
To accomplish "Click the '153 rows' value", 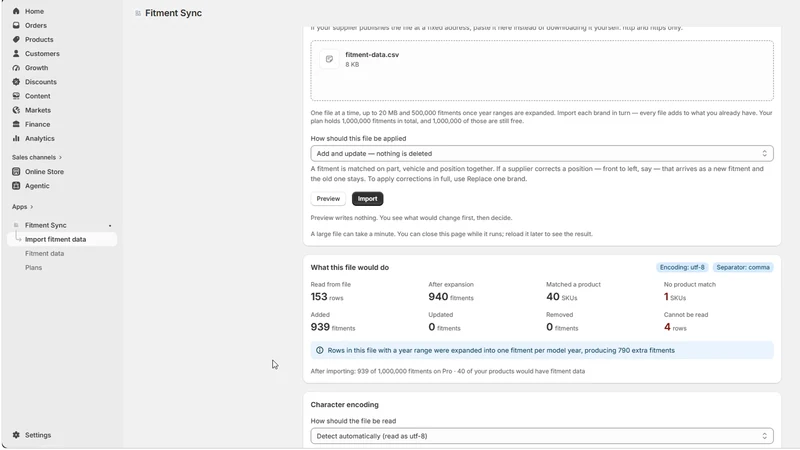I will [x=327, y=297].
